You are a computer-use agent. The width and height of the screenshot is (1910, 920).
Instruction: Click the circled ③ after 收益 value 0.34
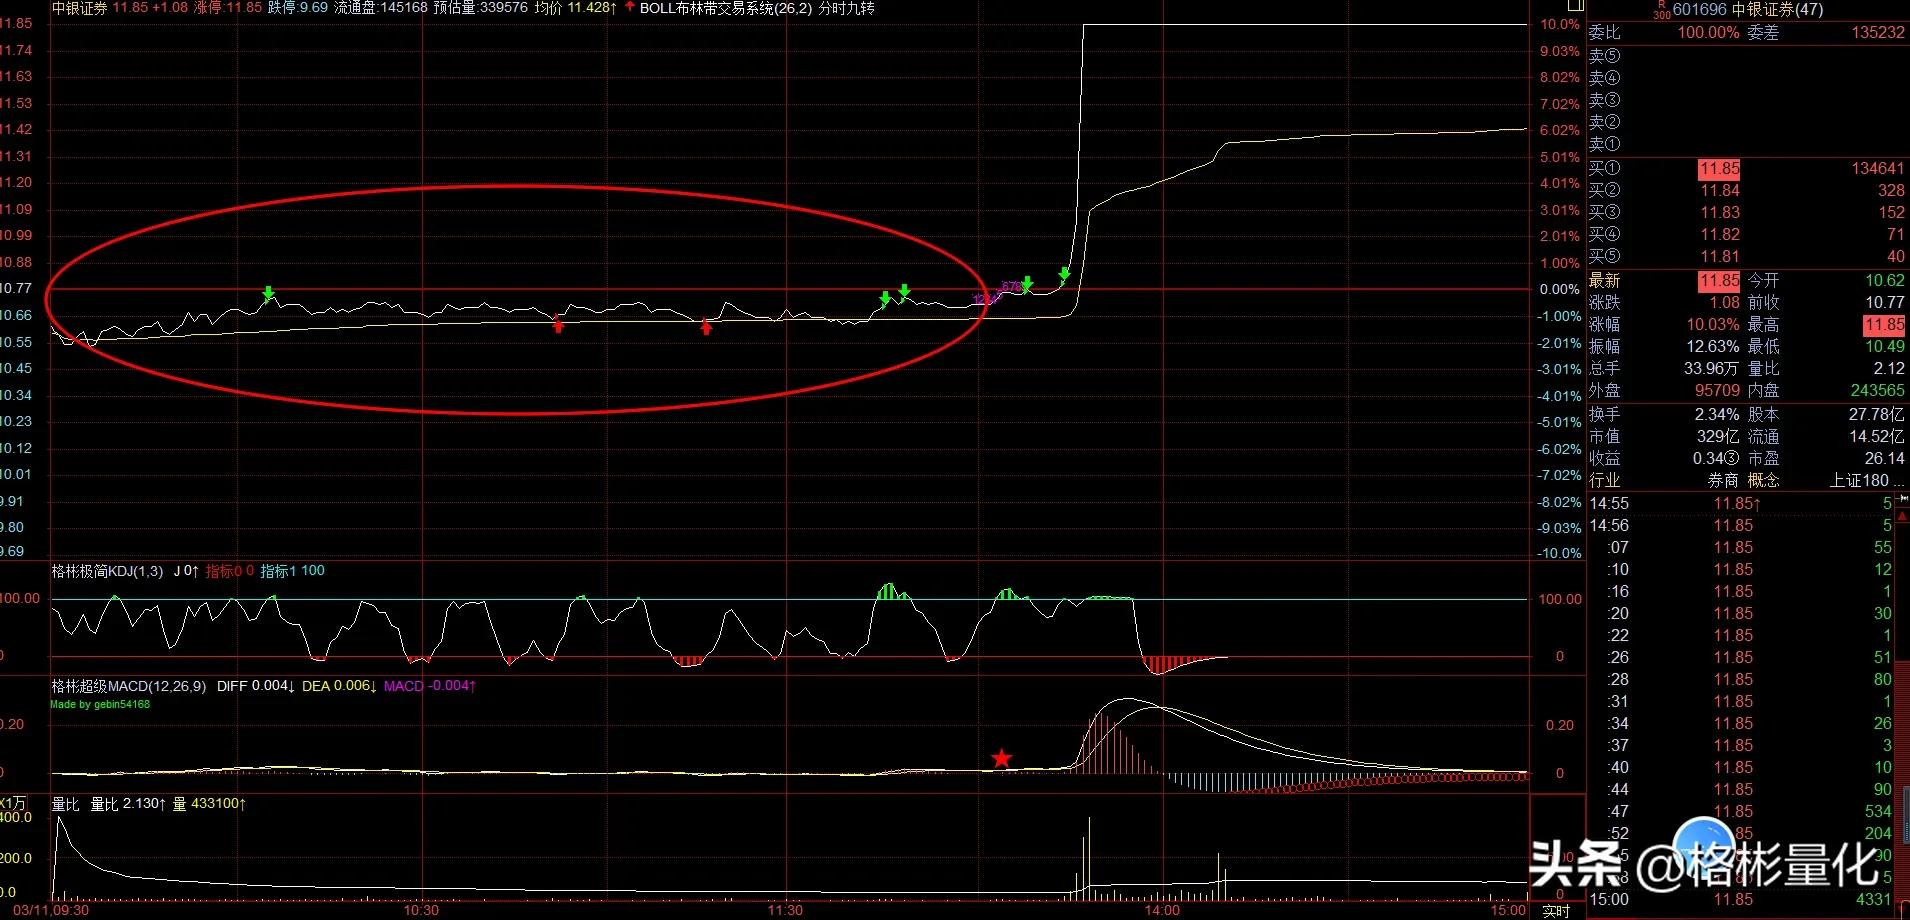(1731, 458)
